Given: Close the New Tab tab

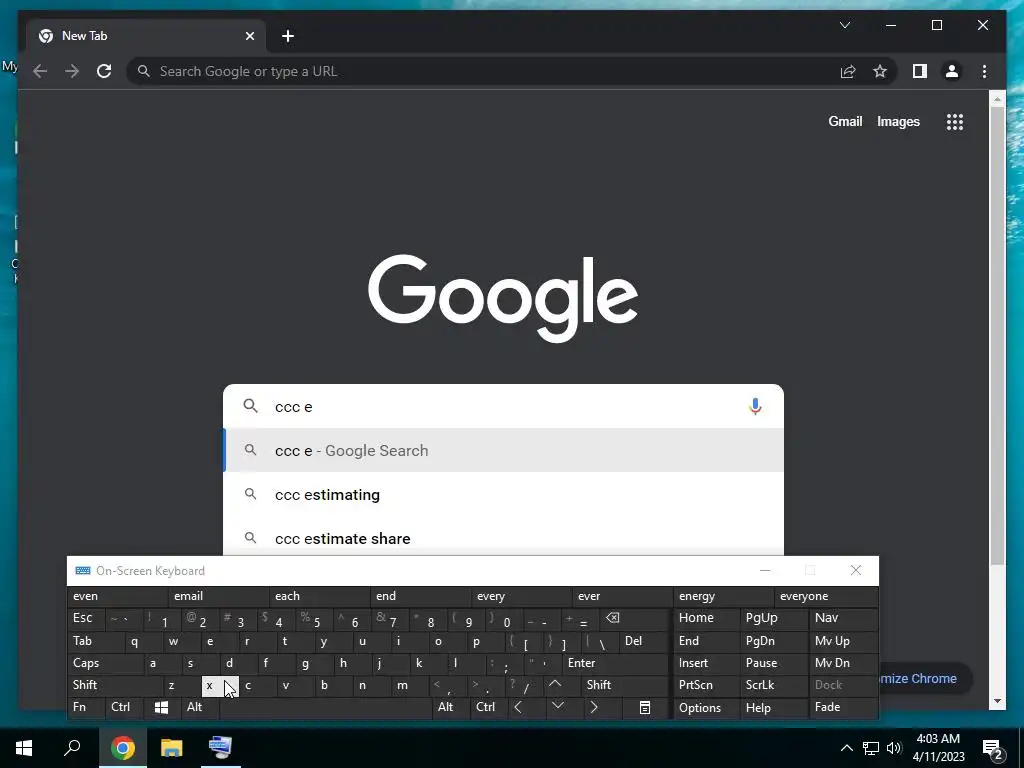Looking at the screenshot, I should [249, 36].
